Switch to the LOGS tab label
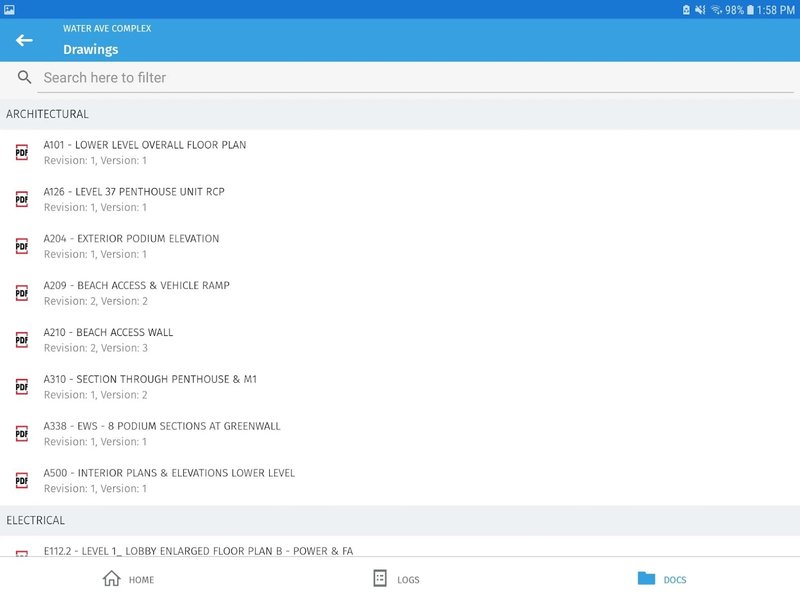 pos(408,580)
